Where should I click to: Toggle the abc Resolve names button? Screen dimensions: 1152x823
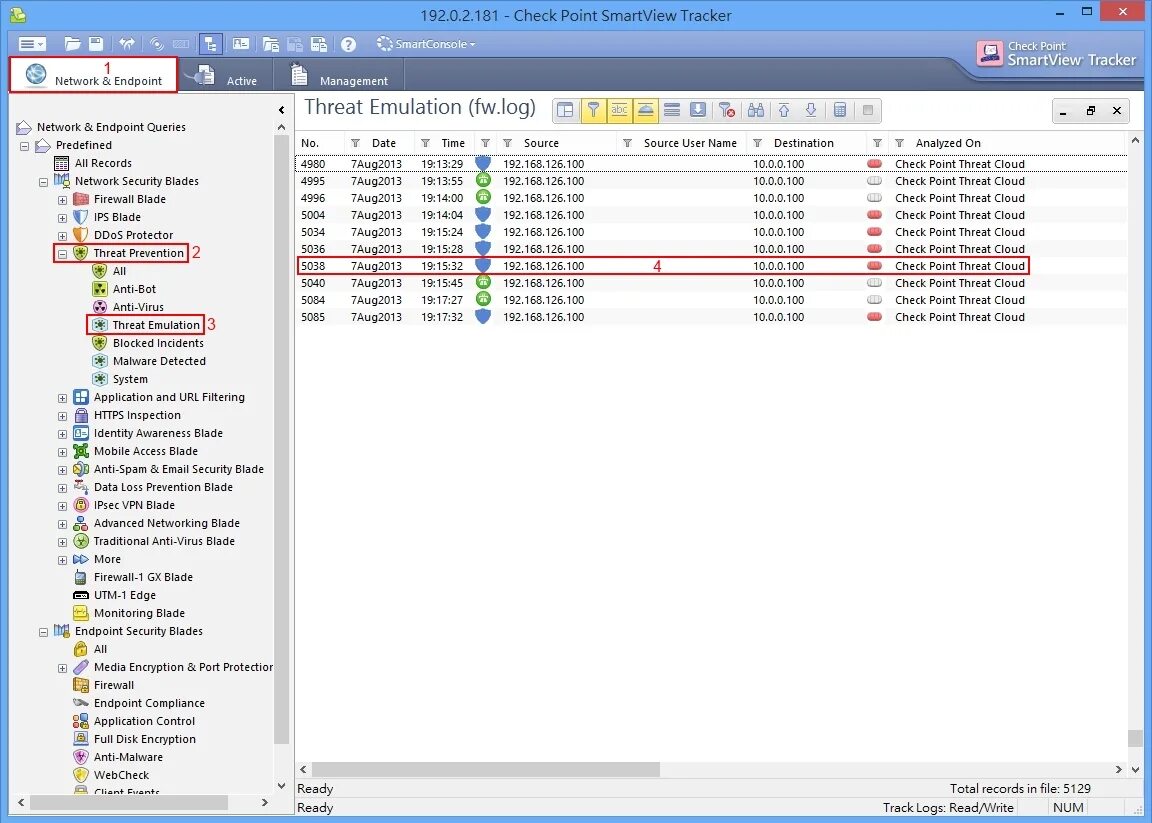(x=619, y=110)
